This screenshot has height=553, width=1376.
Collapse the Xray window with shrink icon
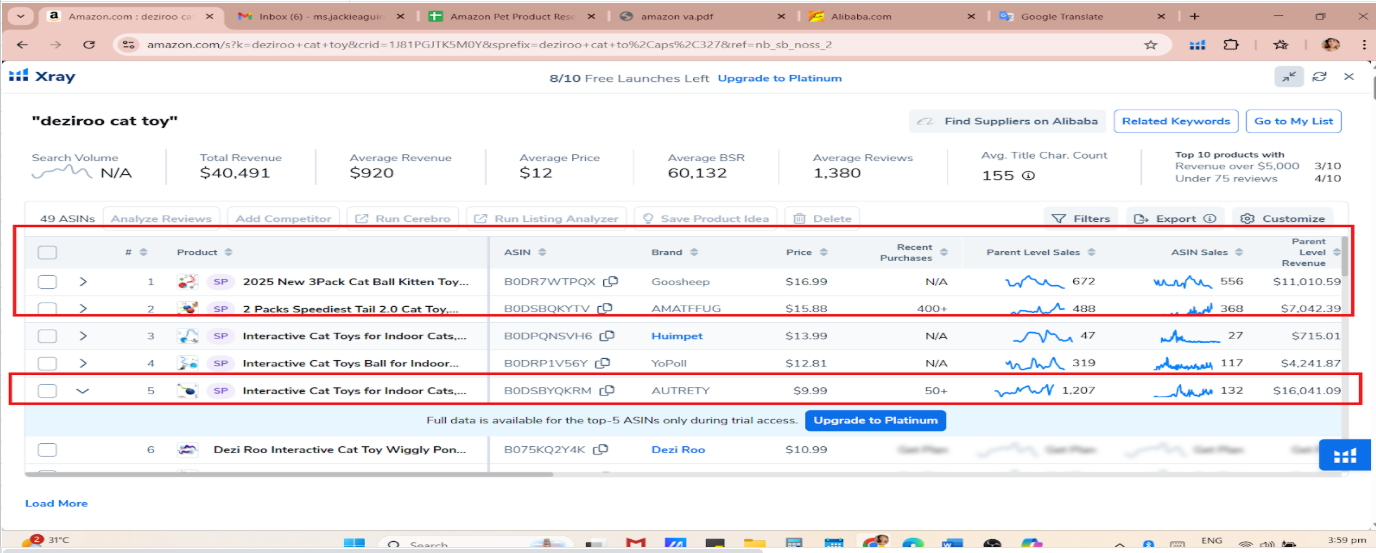point(1289,77)
